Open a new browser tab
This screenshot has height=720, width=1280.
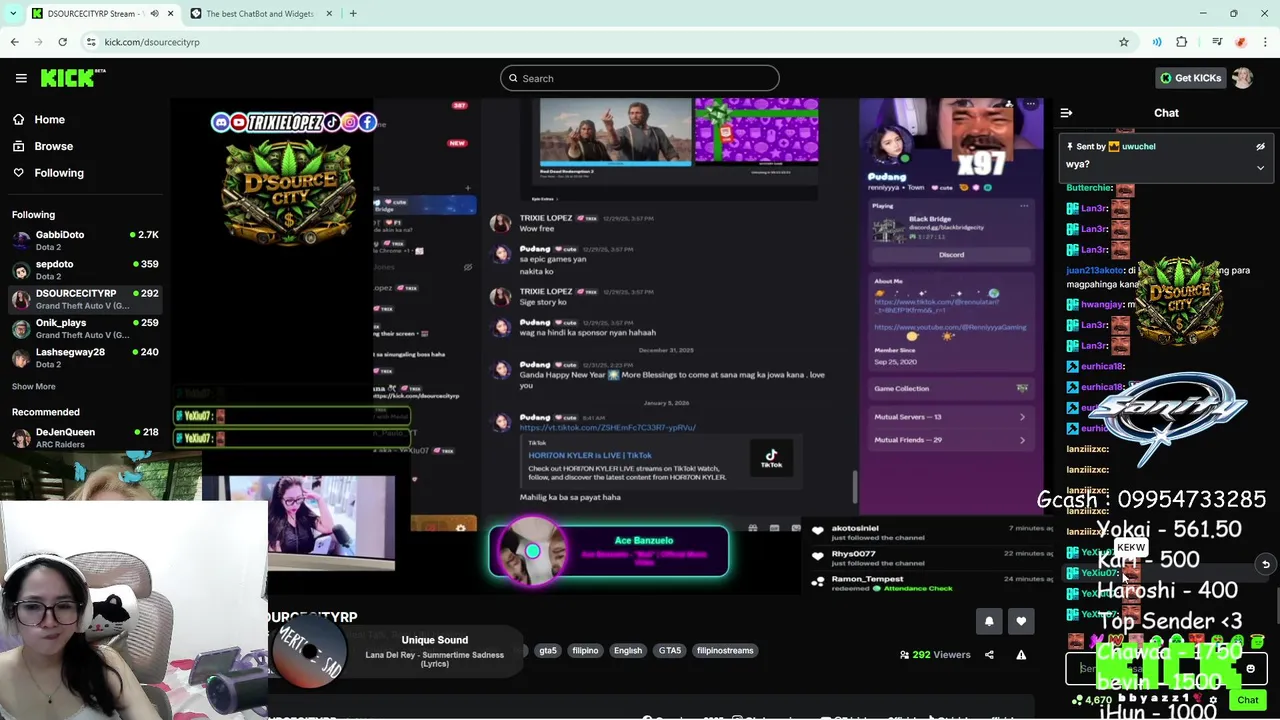click(x=353, y=14)
